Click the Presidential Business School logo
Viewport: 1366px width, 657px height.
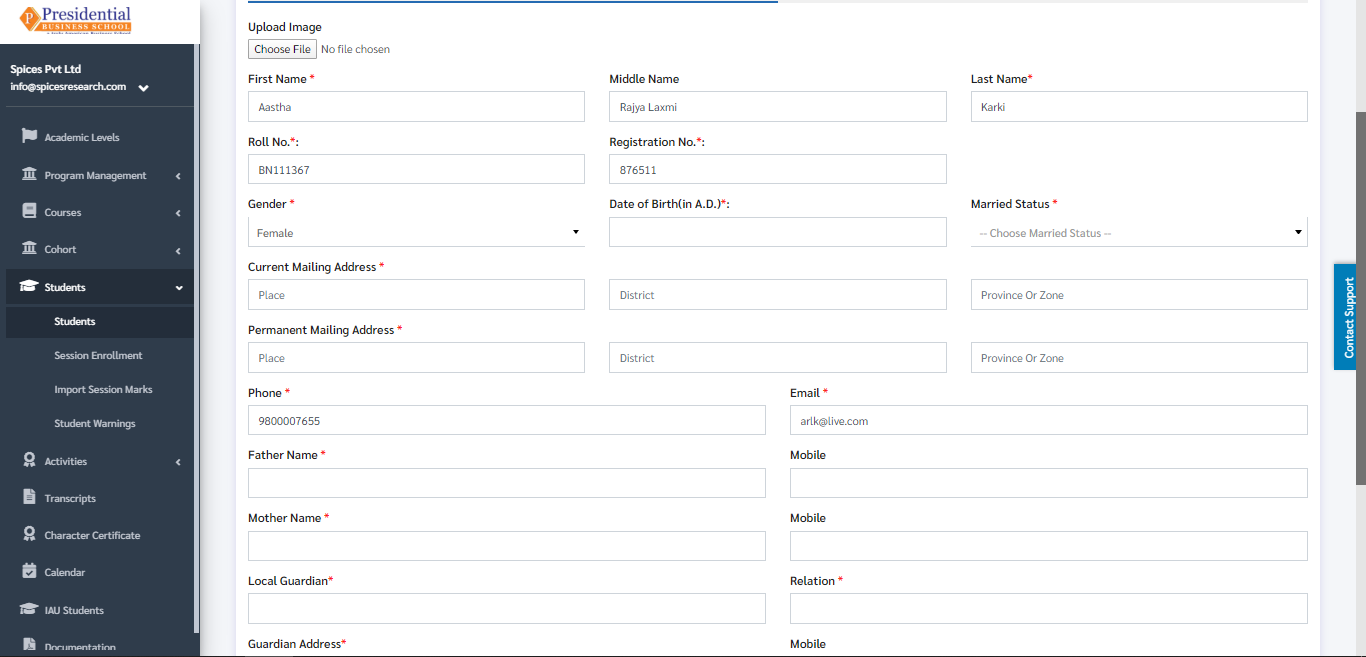click(75, 20)
